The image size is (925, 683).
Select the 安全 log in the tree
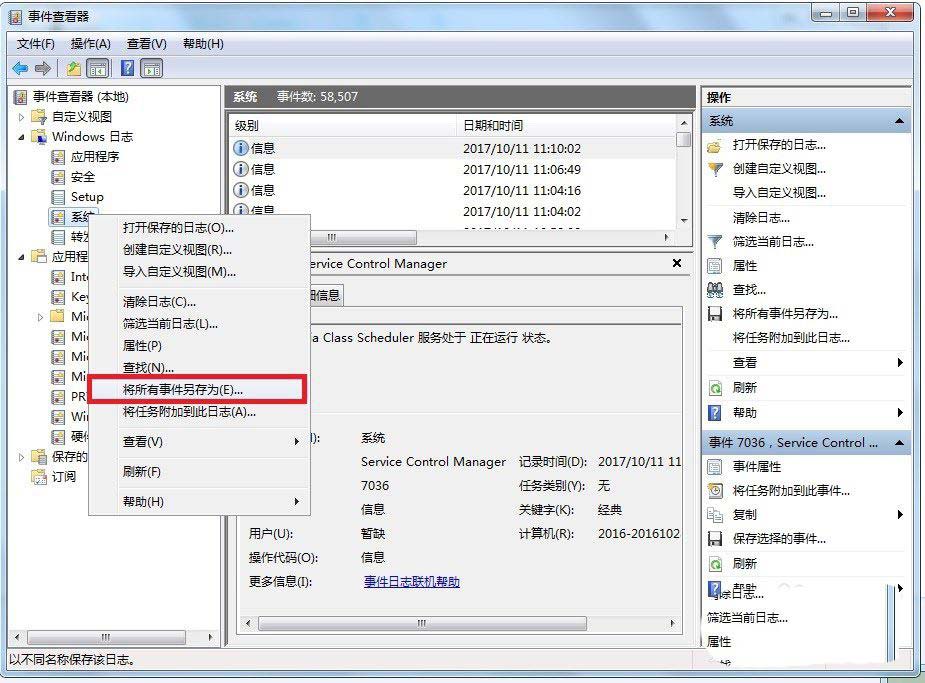tap(83, 177)
